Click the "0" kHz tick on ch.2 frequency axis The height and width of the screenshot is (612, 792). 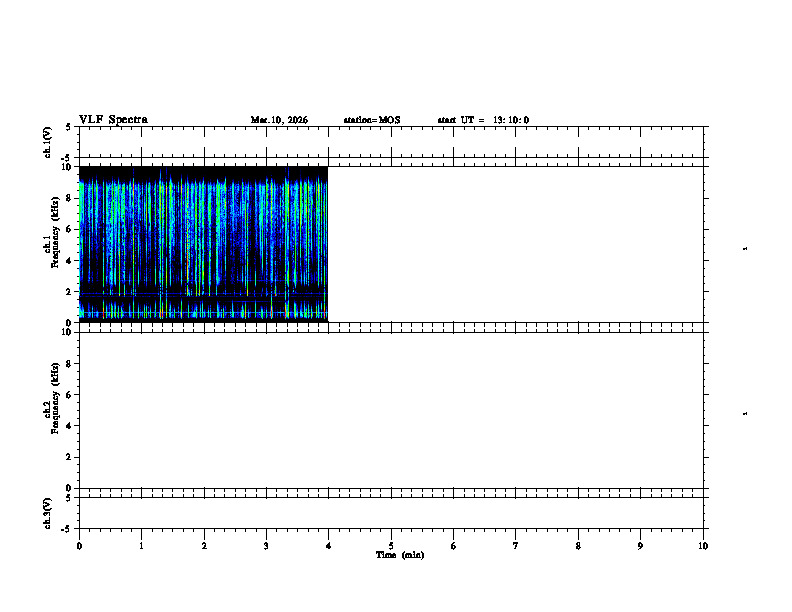[69, 488]
